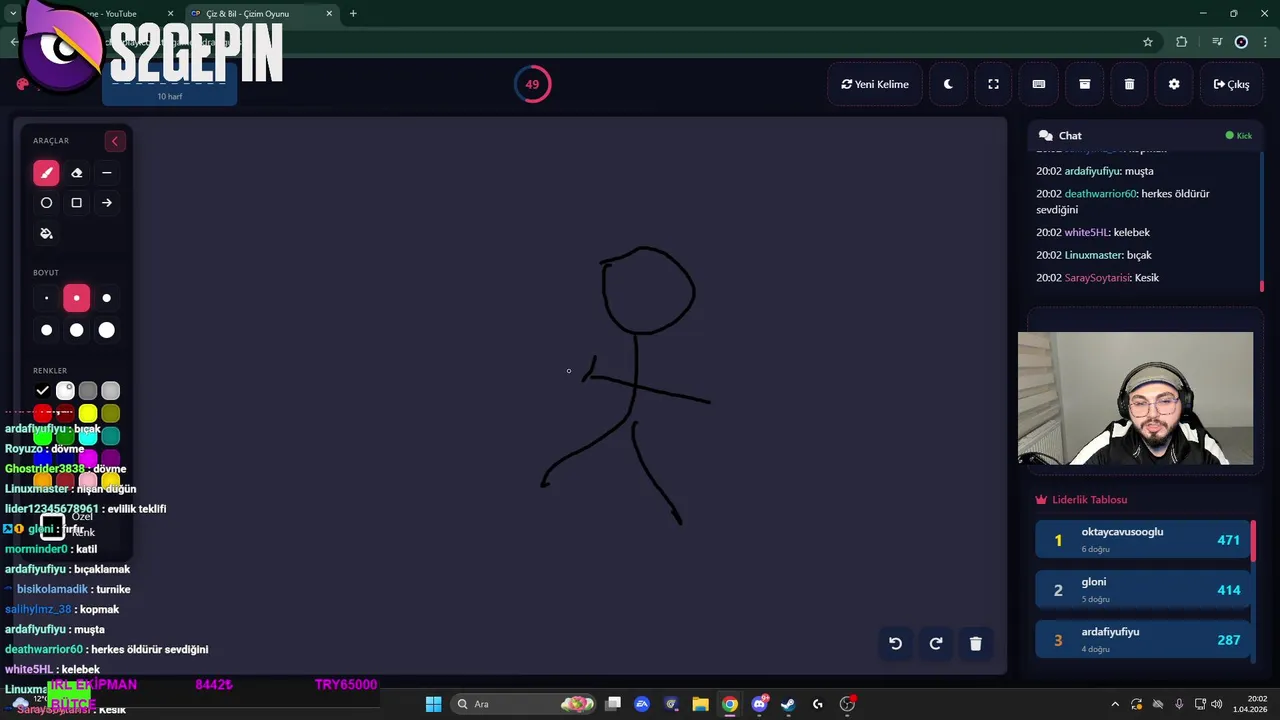This screenshot has height=720, width=1280.
Task: Click gloni leaderboard entry
Action: (1143, 590)
